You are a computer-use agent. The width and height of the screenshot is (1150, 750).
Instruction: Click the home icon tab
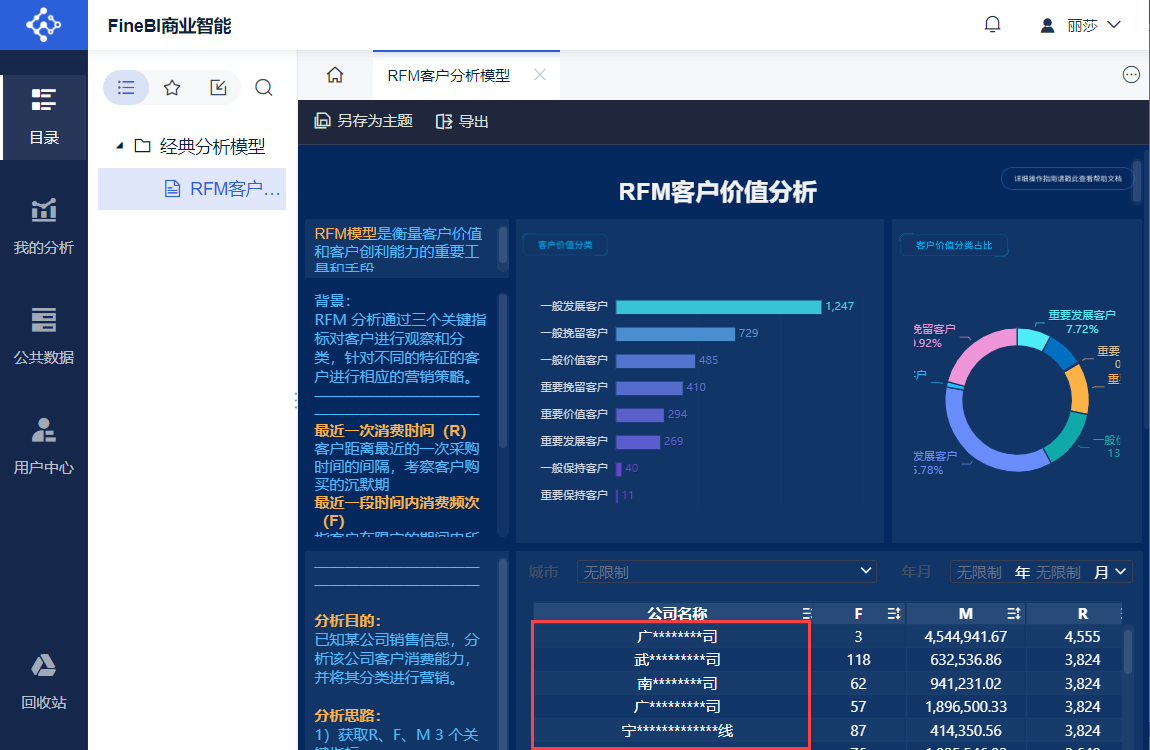coord(335,75)
